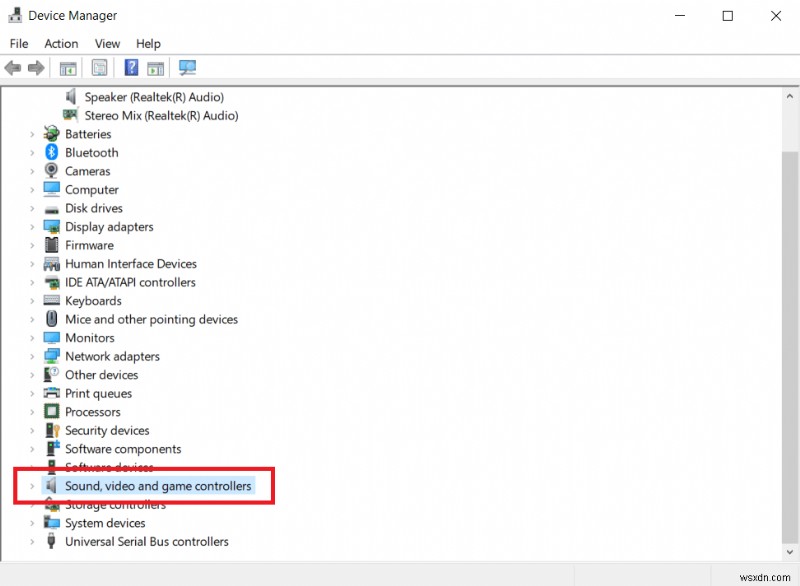The image size is (800, 586).
Task: Open the View menu
Action: pos(107,43)
